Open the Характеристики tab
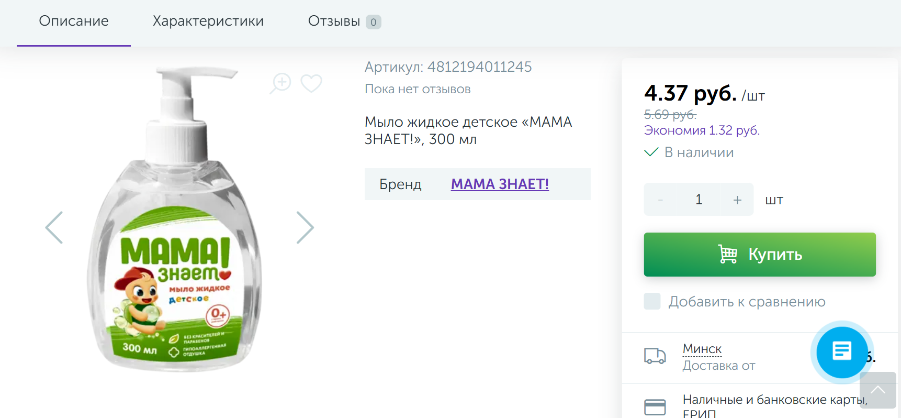 click(x=208, y=21)
